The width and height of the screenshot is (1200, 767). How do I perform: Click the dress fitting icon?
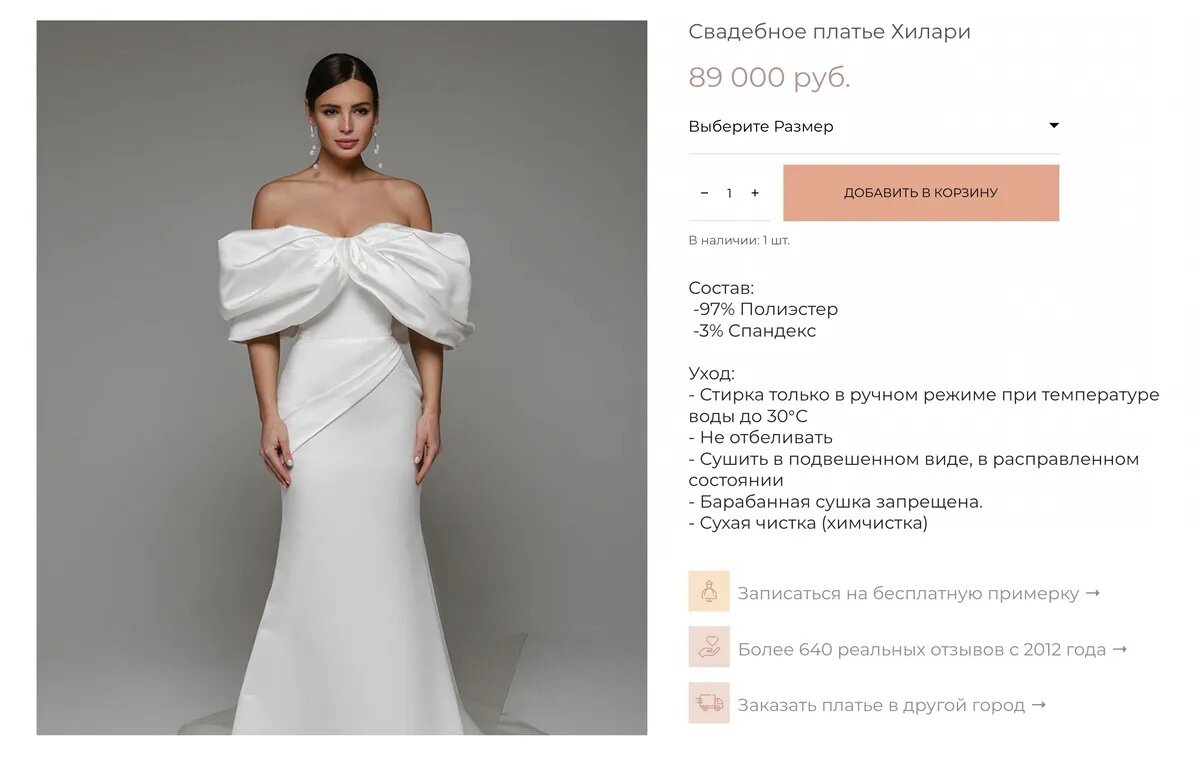[709, 591]
